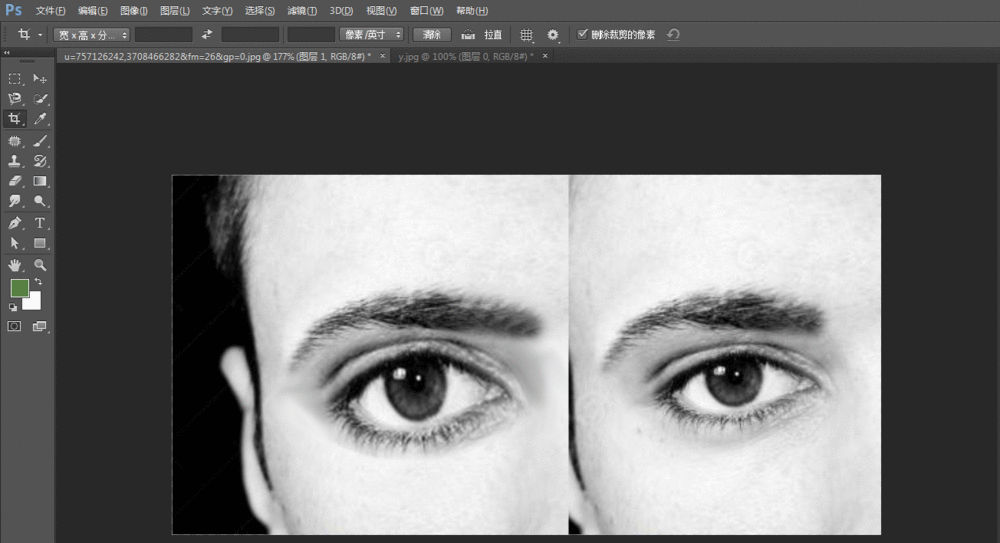Toggle Quick Mask mode
Screen dimensions: 1000x543
(x=15, y=326)
